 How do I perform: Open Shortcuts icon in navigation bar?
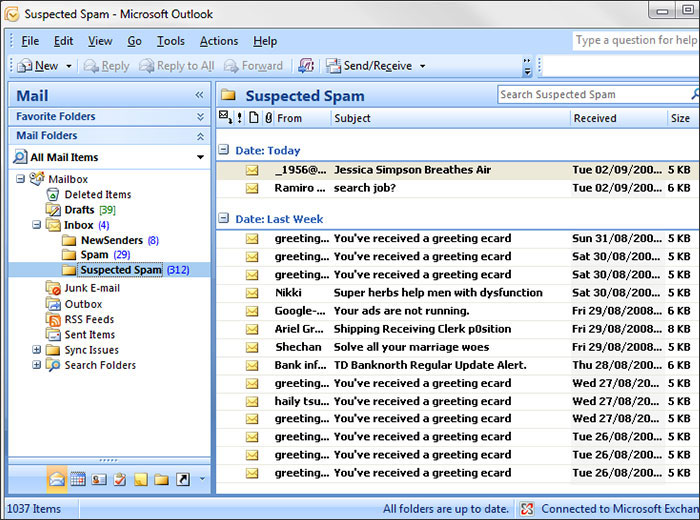point(183,479)
